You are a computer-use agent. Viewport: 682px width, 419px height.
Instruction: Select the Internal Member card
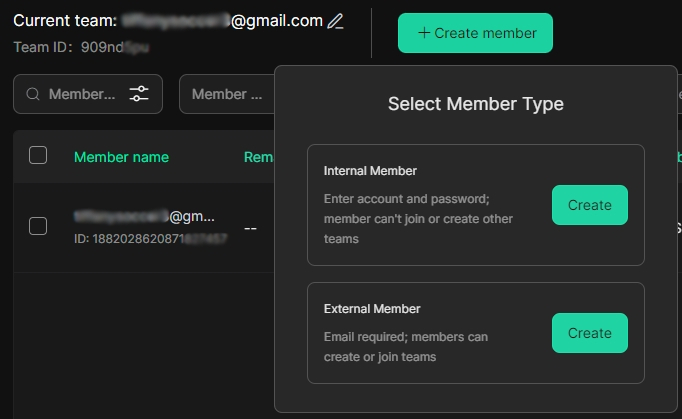pyautogui.click(x=476, y=205)
